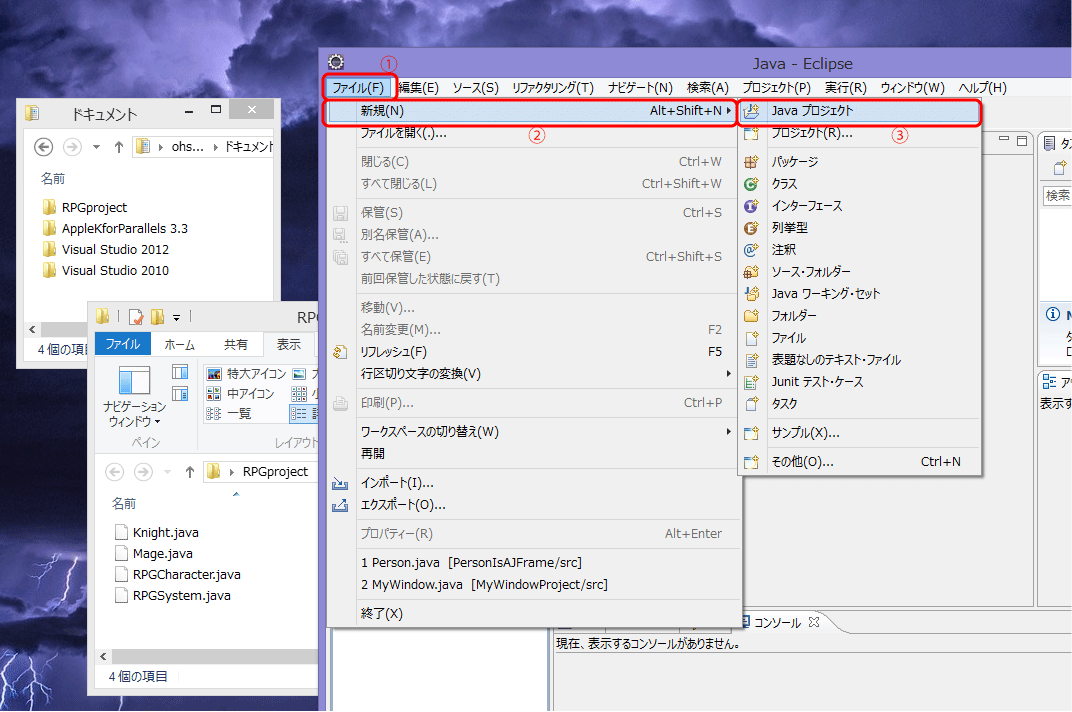This screenshot has height=712, width=1072.
Task: Click the Export icon in File menu
Action: (x=340, y=505)
